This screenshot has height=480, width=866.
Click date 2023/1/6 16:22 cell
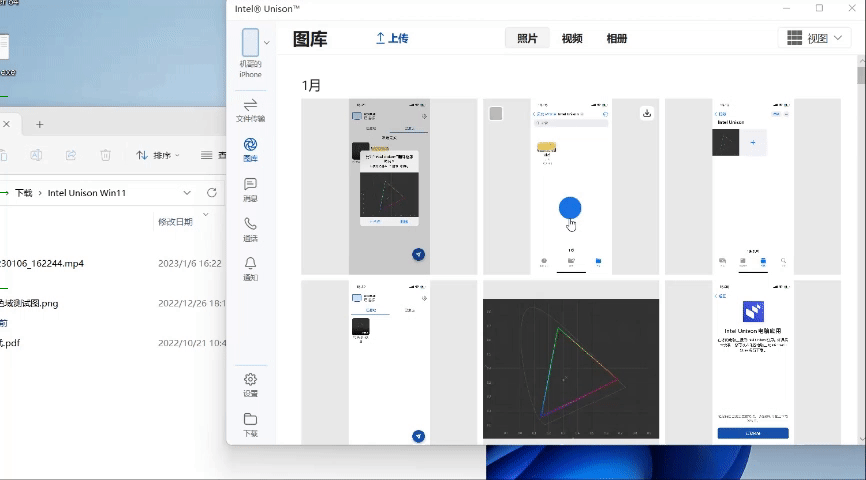click(x=189, y=263)
